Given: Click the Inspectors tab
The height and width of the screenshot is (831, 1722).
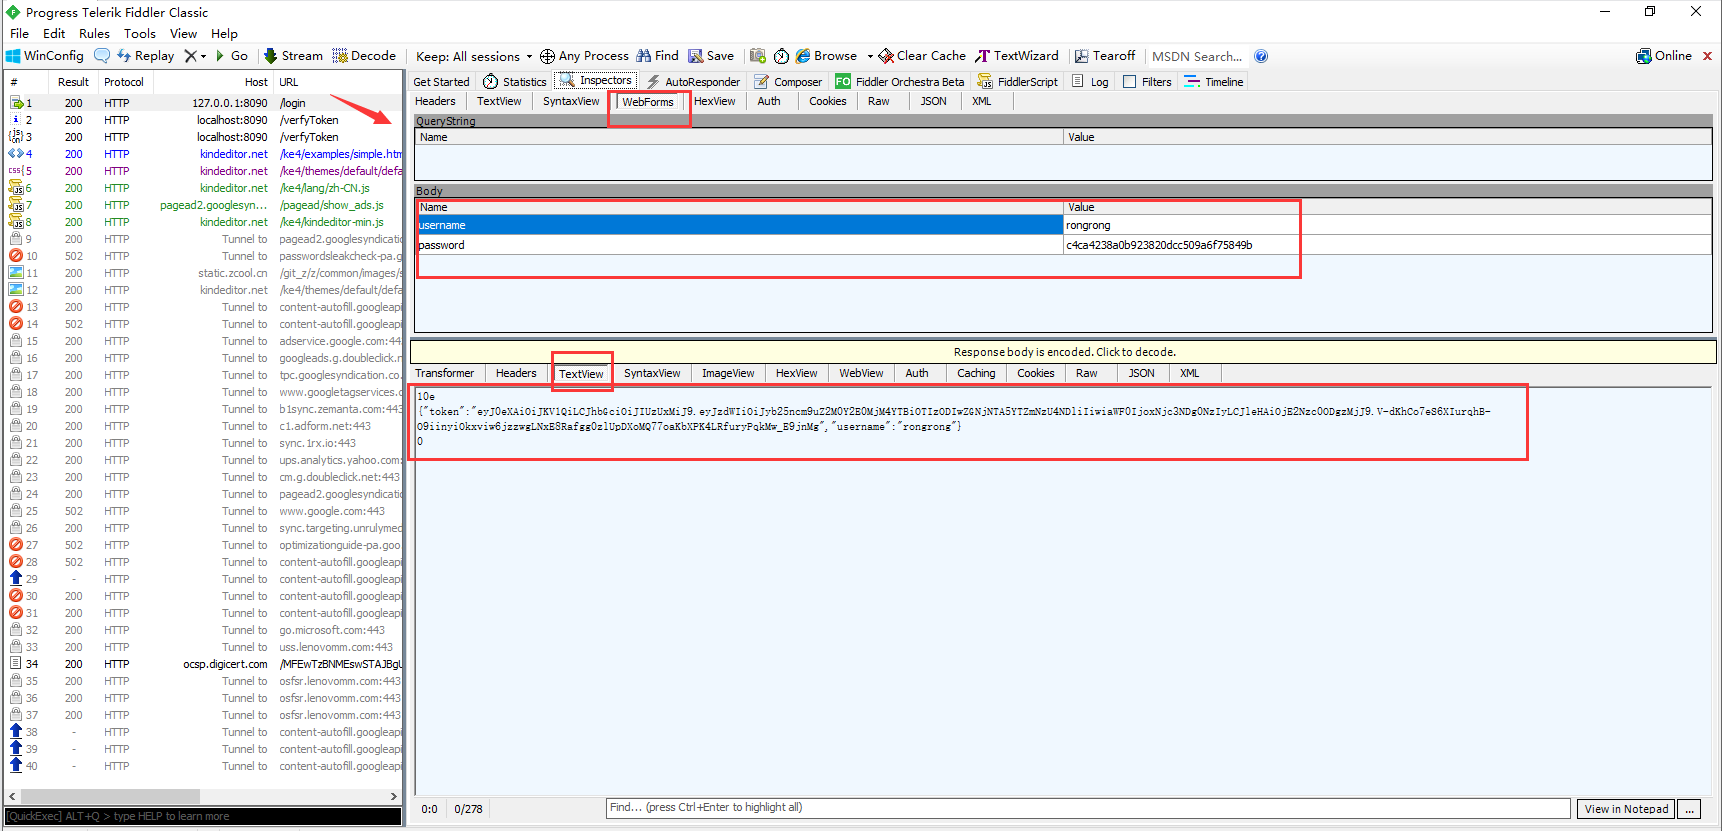Looking at the screenshot, I should coord(596,81).
